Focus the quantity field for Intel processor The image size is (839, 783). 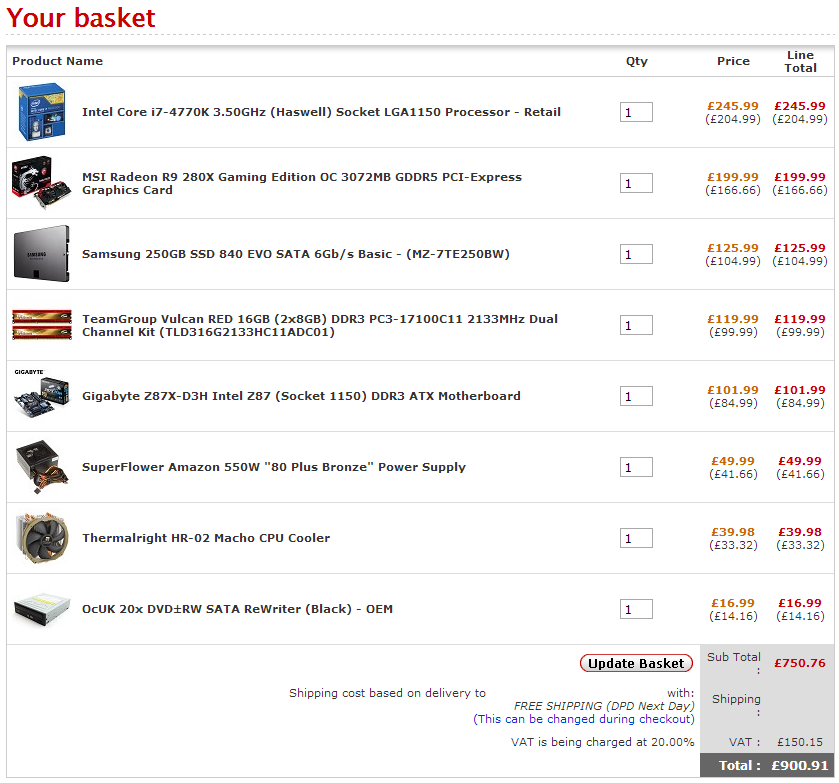[636, 113]
